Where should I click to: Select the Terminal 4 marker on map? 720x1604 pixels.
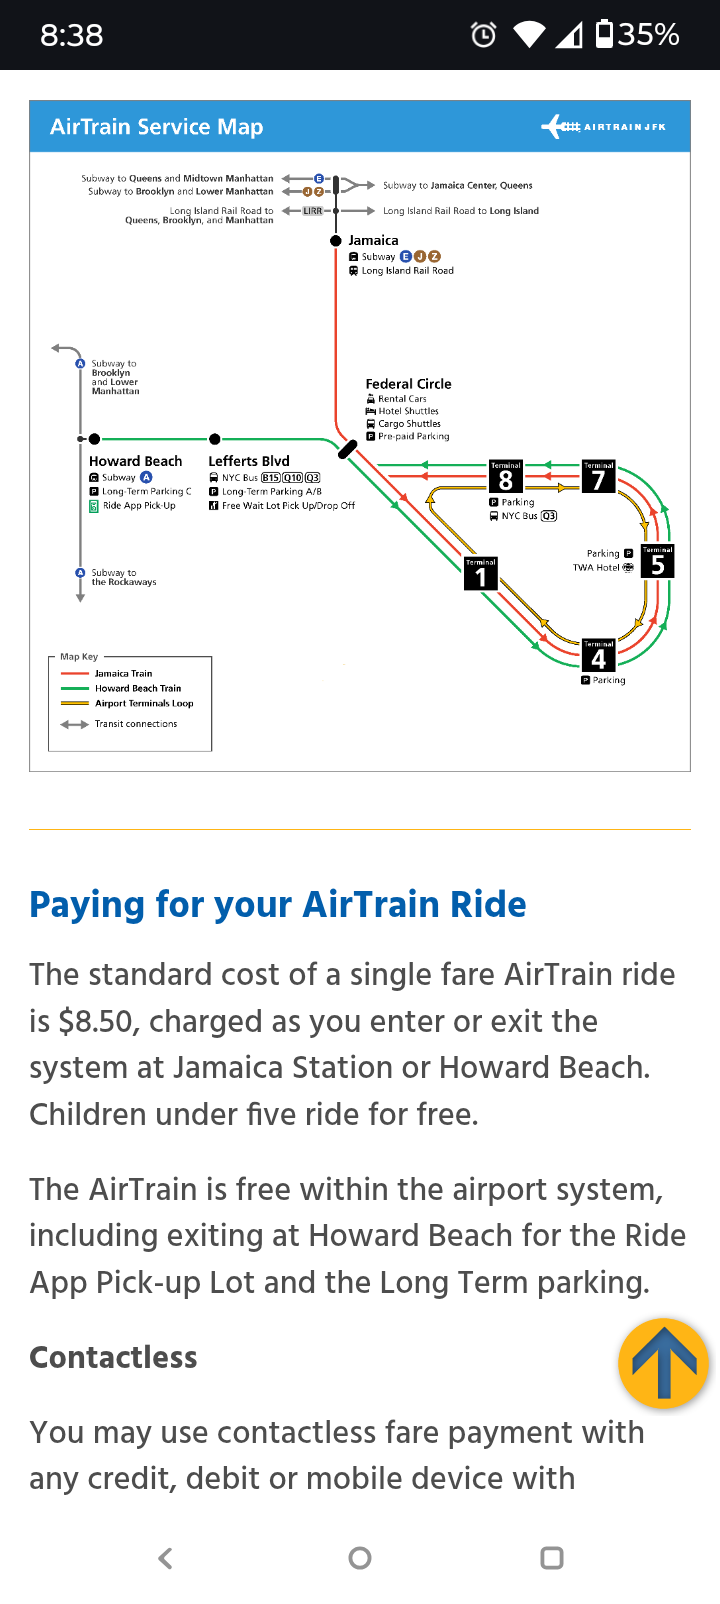(598, 655)
